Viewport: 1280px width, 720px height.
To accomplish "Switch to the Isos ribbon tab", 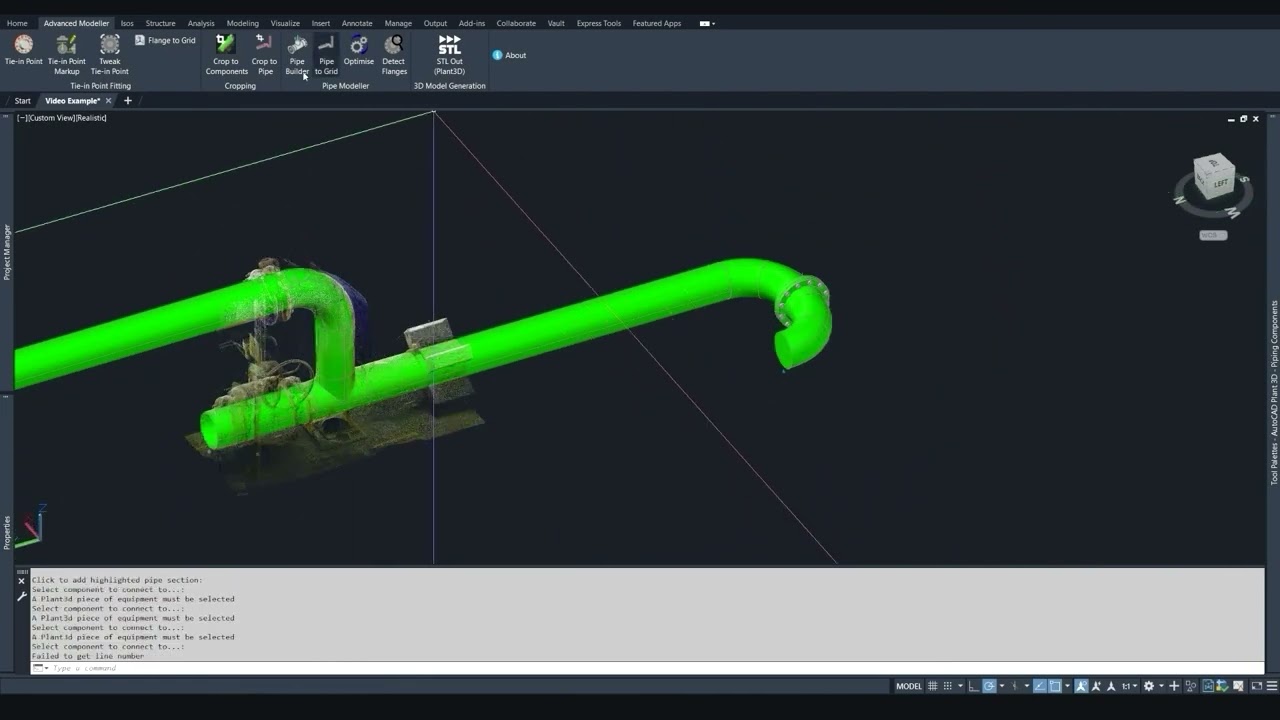I will click(127, 23).
